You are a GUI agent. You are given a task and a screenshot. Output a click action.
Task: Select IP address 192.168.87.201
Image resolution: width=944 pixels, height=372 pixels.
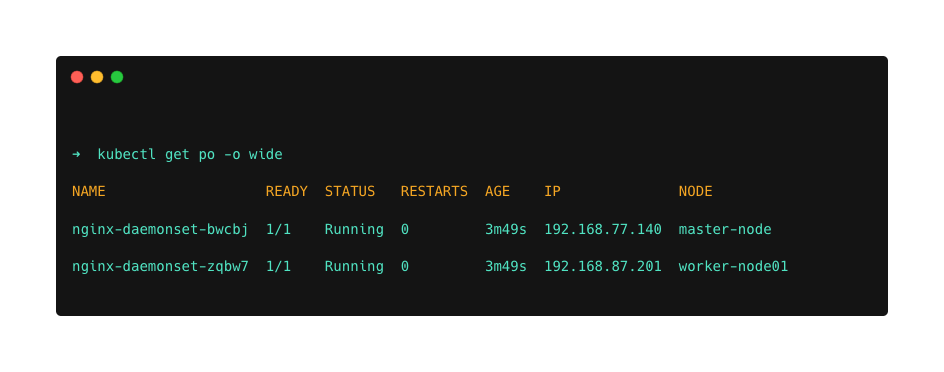pyautogui.click(x=603, y=267)
